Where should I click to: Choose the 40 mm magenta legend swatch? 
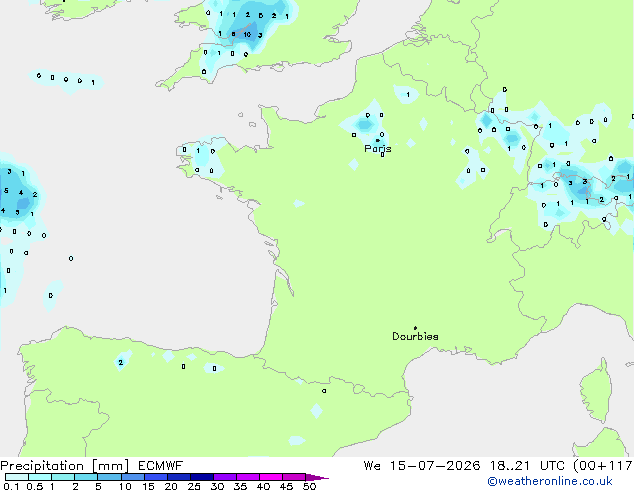click(271, 477)
